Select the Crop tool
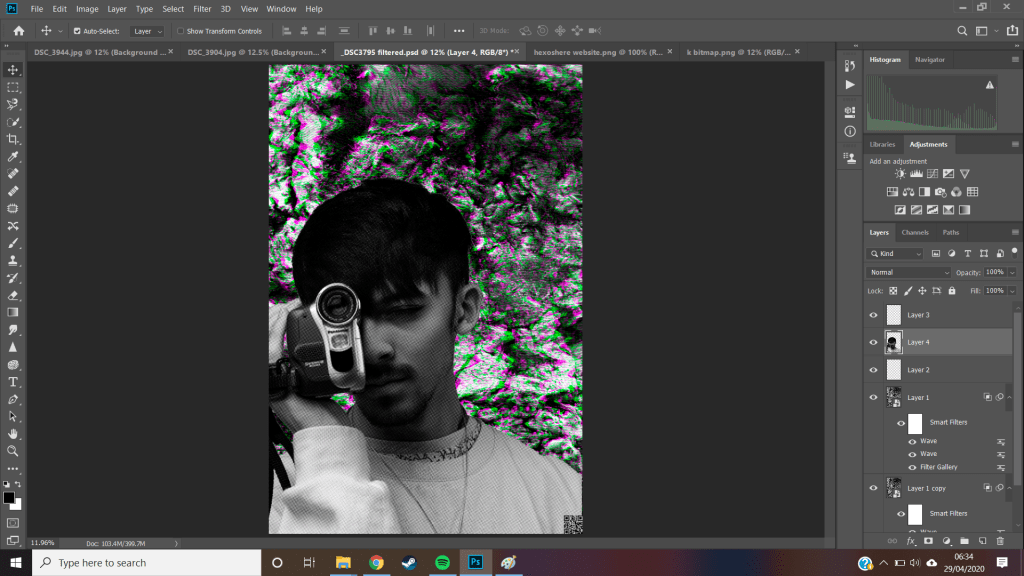 click(13, 139)
